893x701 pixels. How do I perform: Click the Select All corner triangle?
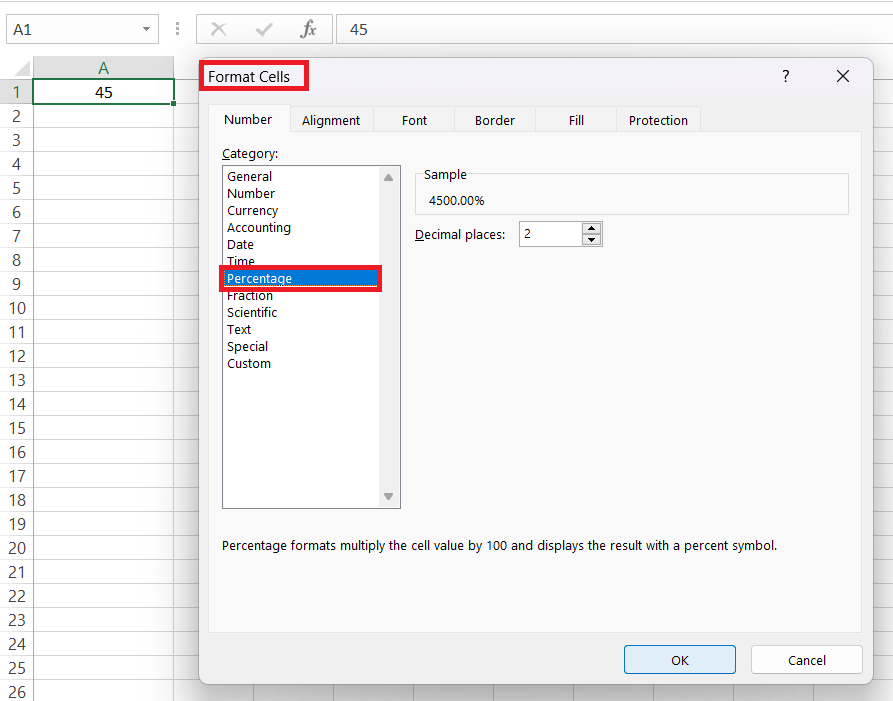click(x=21, y=68)
